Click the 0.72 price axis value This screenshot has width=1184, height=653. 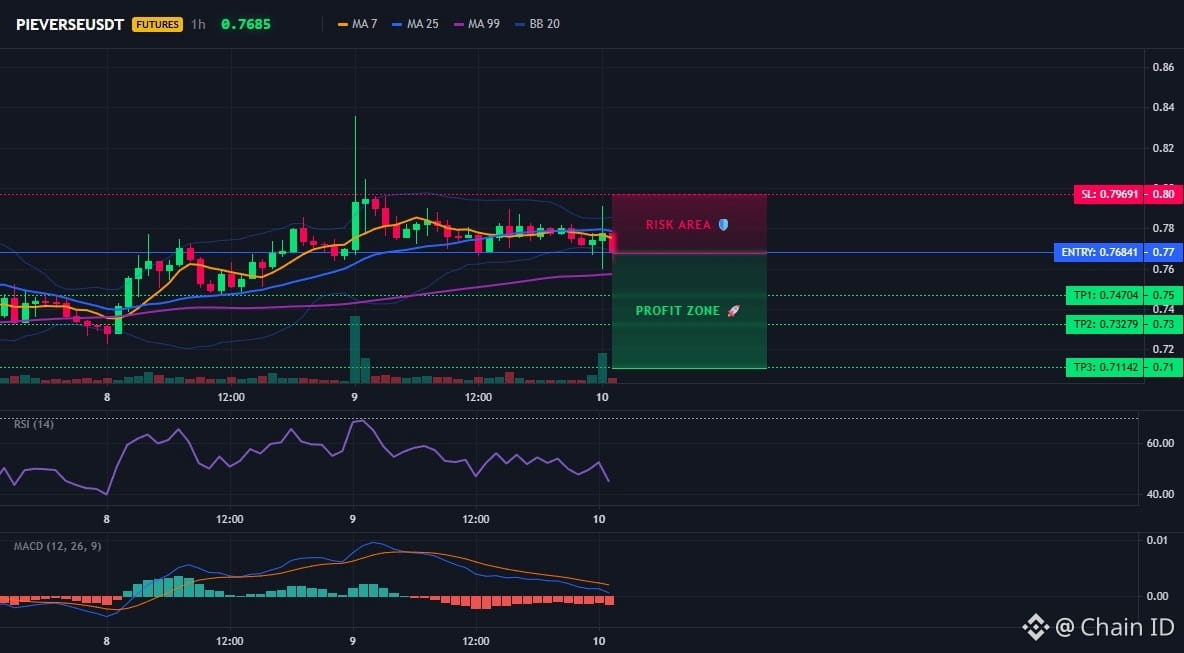(x=1163, y=349)
